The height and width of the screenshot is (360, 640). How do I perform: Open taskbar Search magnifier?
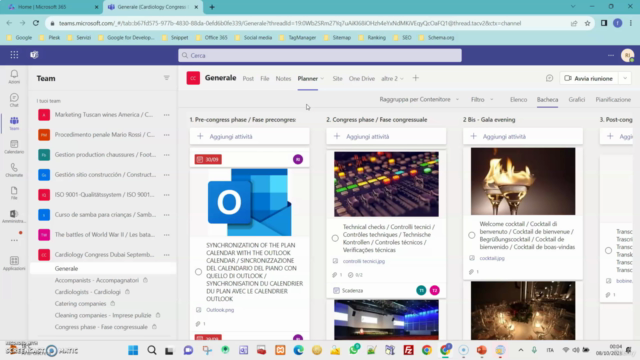point(152,350)
